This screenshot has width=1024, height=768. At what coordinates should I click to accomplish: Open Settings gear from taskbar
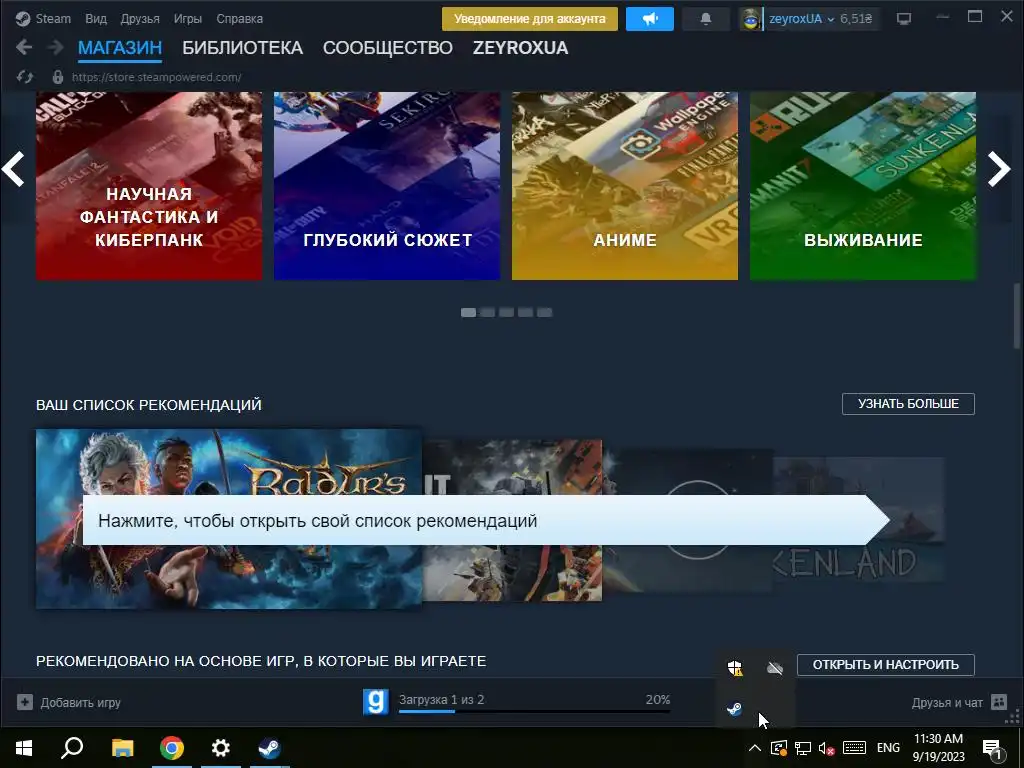(221, 748)
